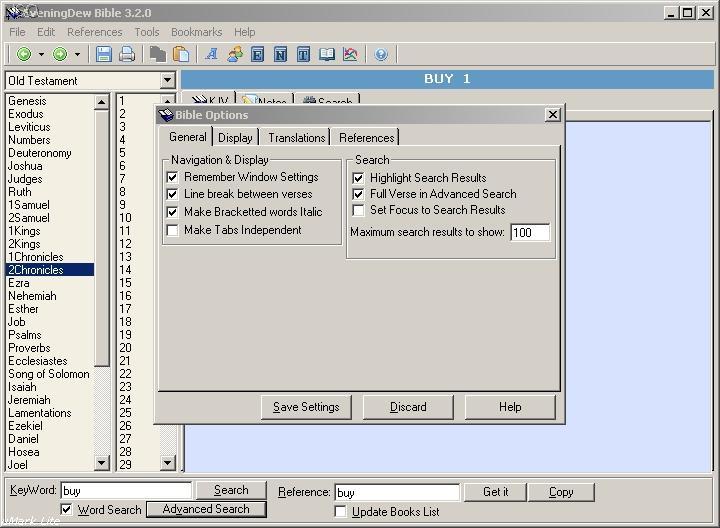The height and width of the screenshot is (528, 720).
Task: Click the people toolbar icon
Action: (235, 54)
